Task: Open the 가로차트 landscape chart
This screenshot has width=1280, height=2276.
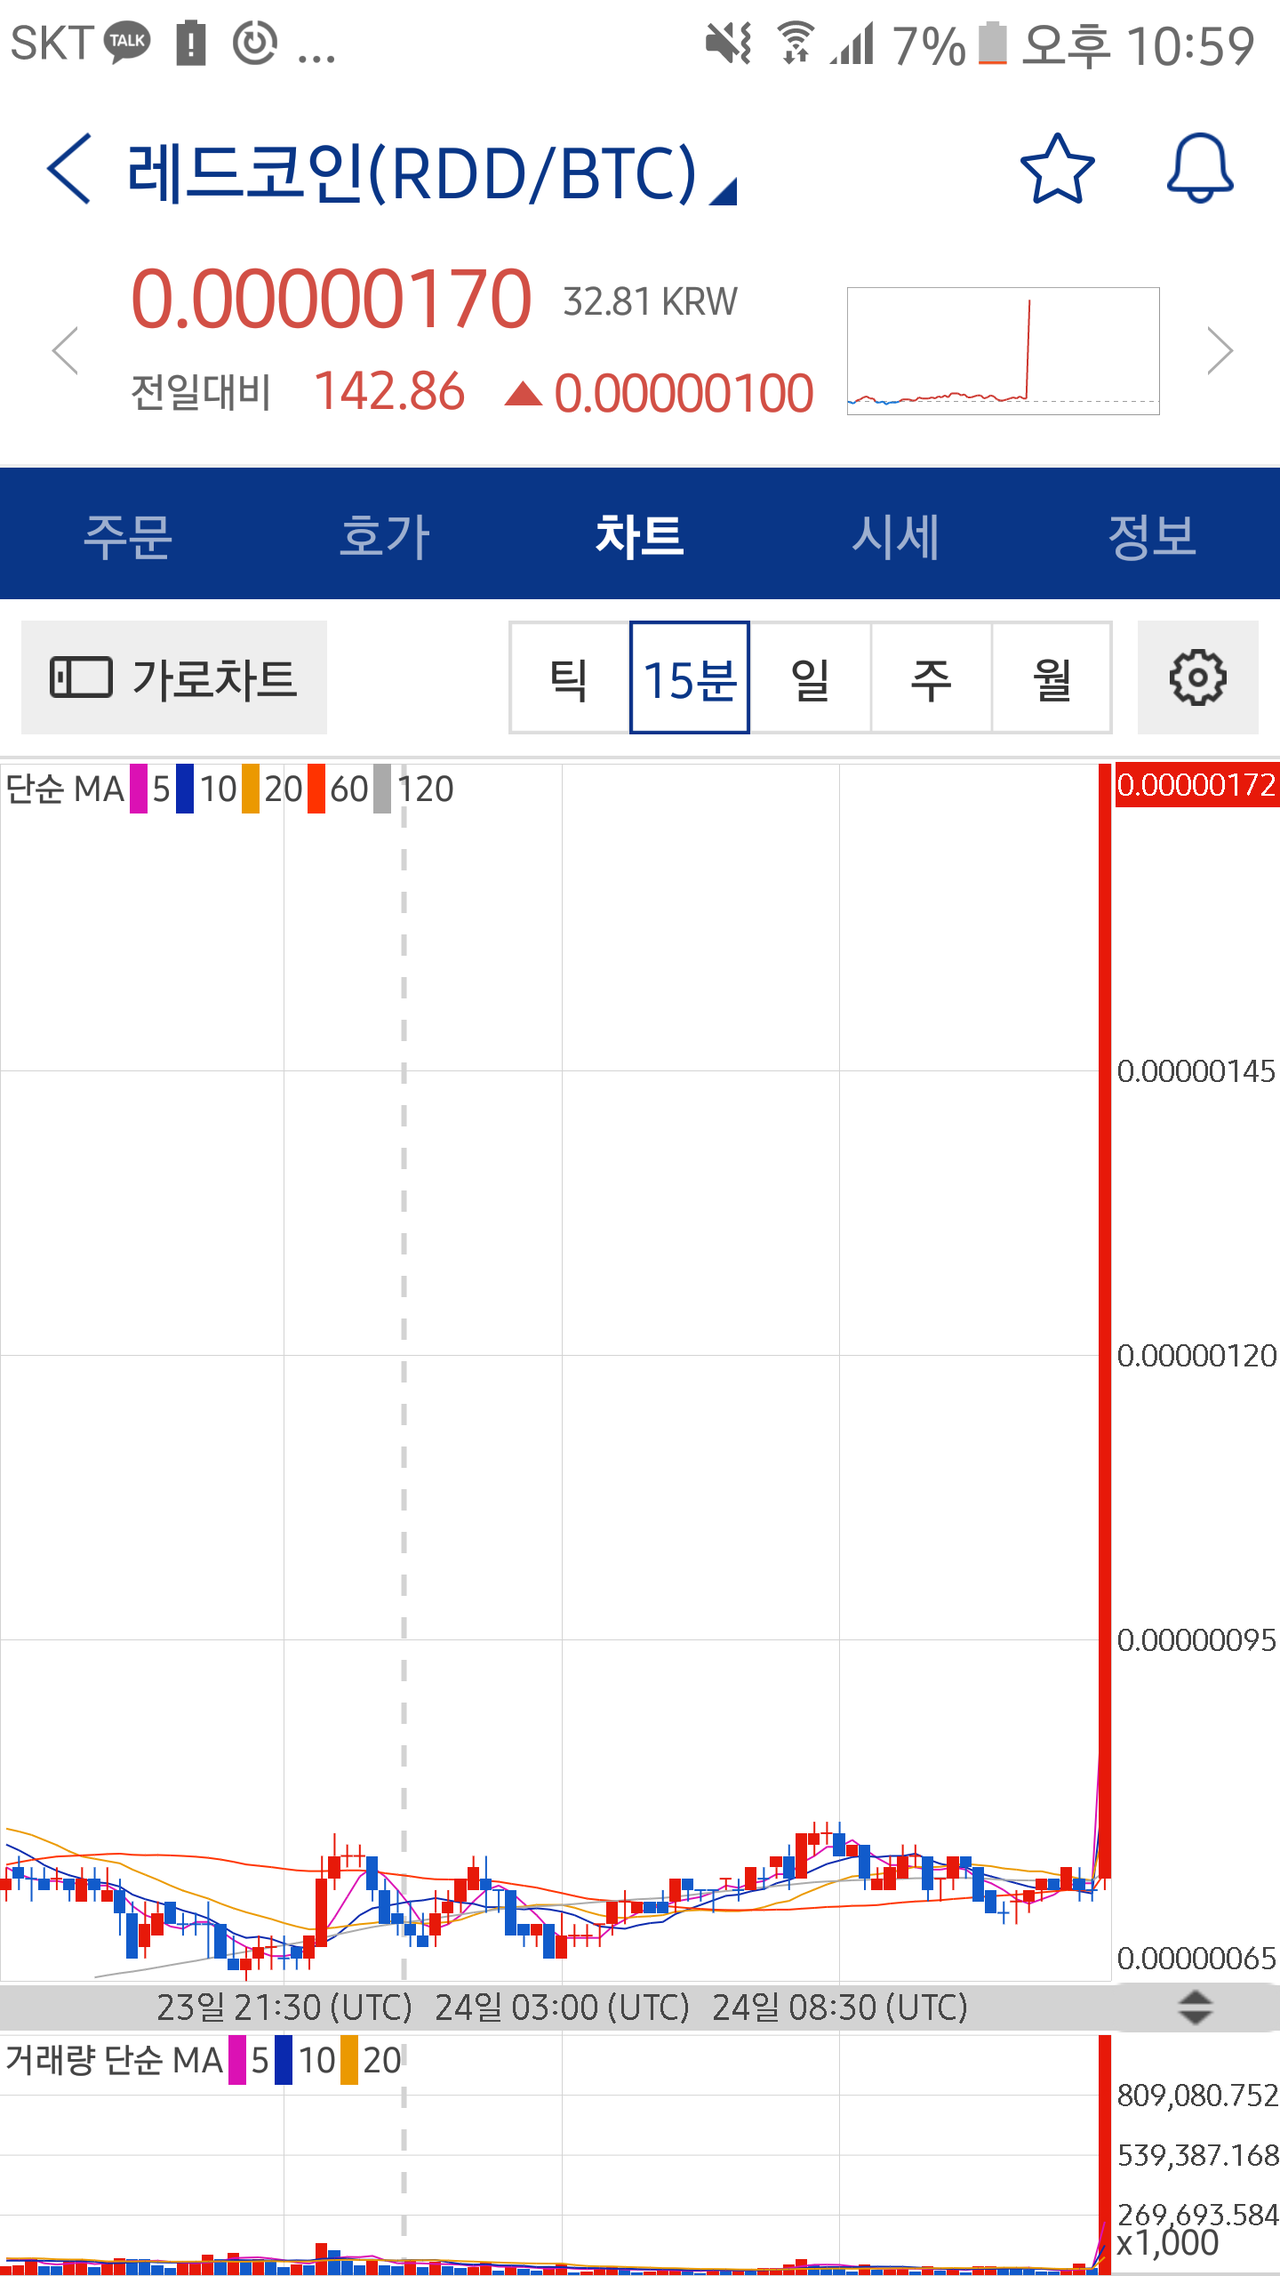Action: coord(174,678)
